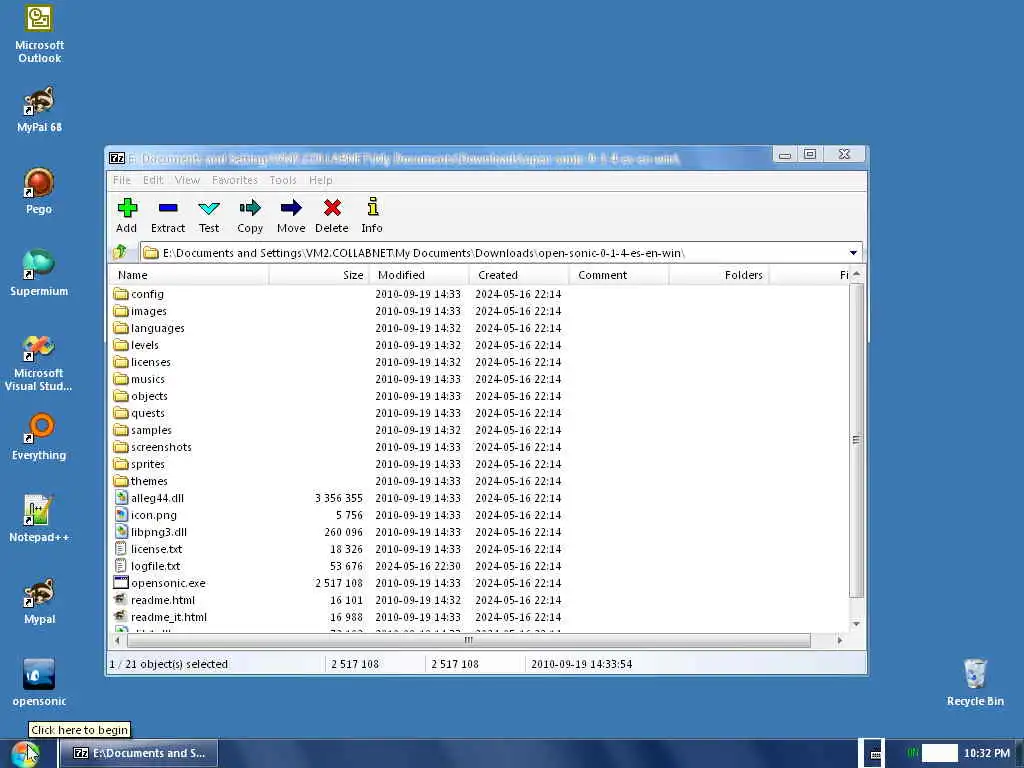Select the libpng3.dll file row
This screenshot has height=768, width=1024.
(x=480, y=532)
